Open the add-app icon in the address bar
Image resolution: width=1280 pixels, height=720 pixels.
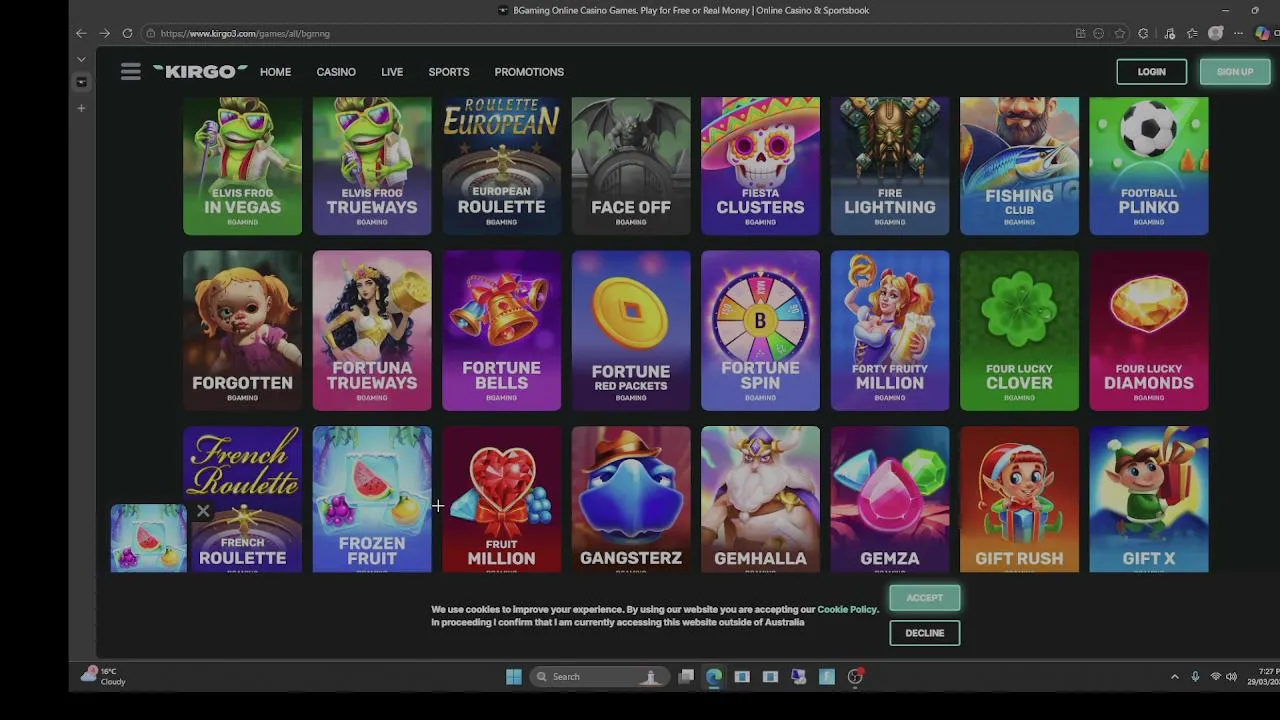tap(1080, 33)
